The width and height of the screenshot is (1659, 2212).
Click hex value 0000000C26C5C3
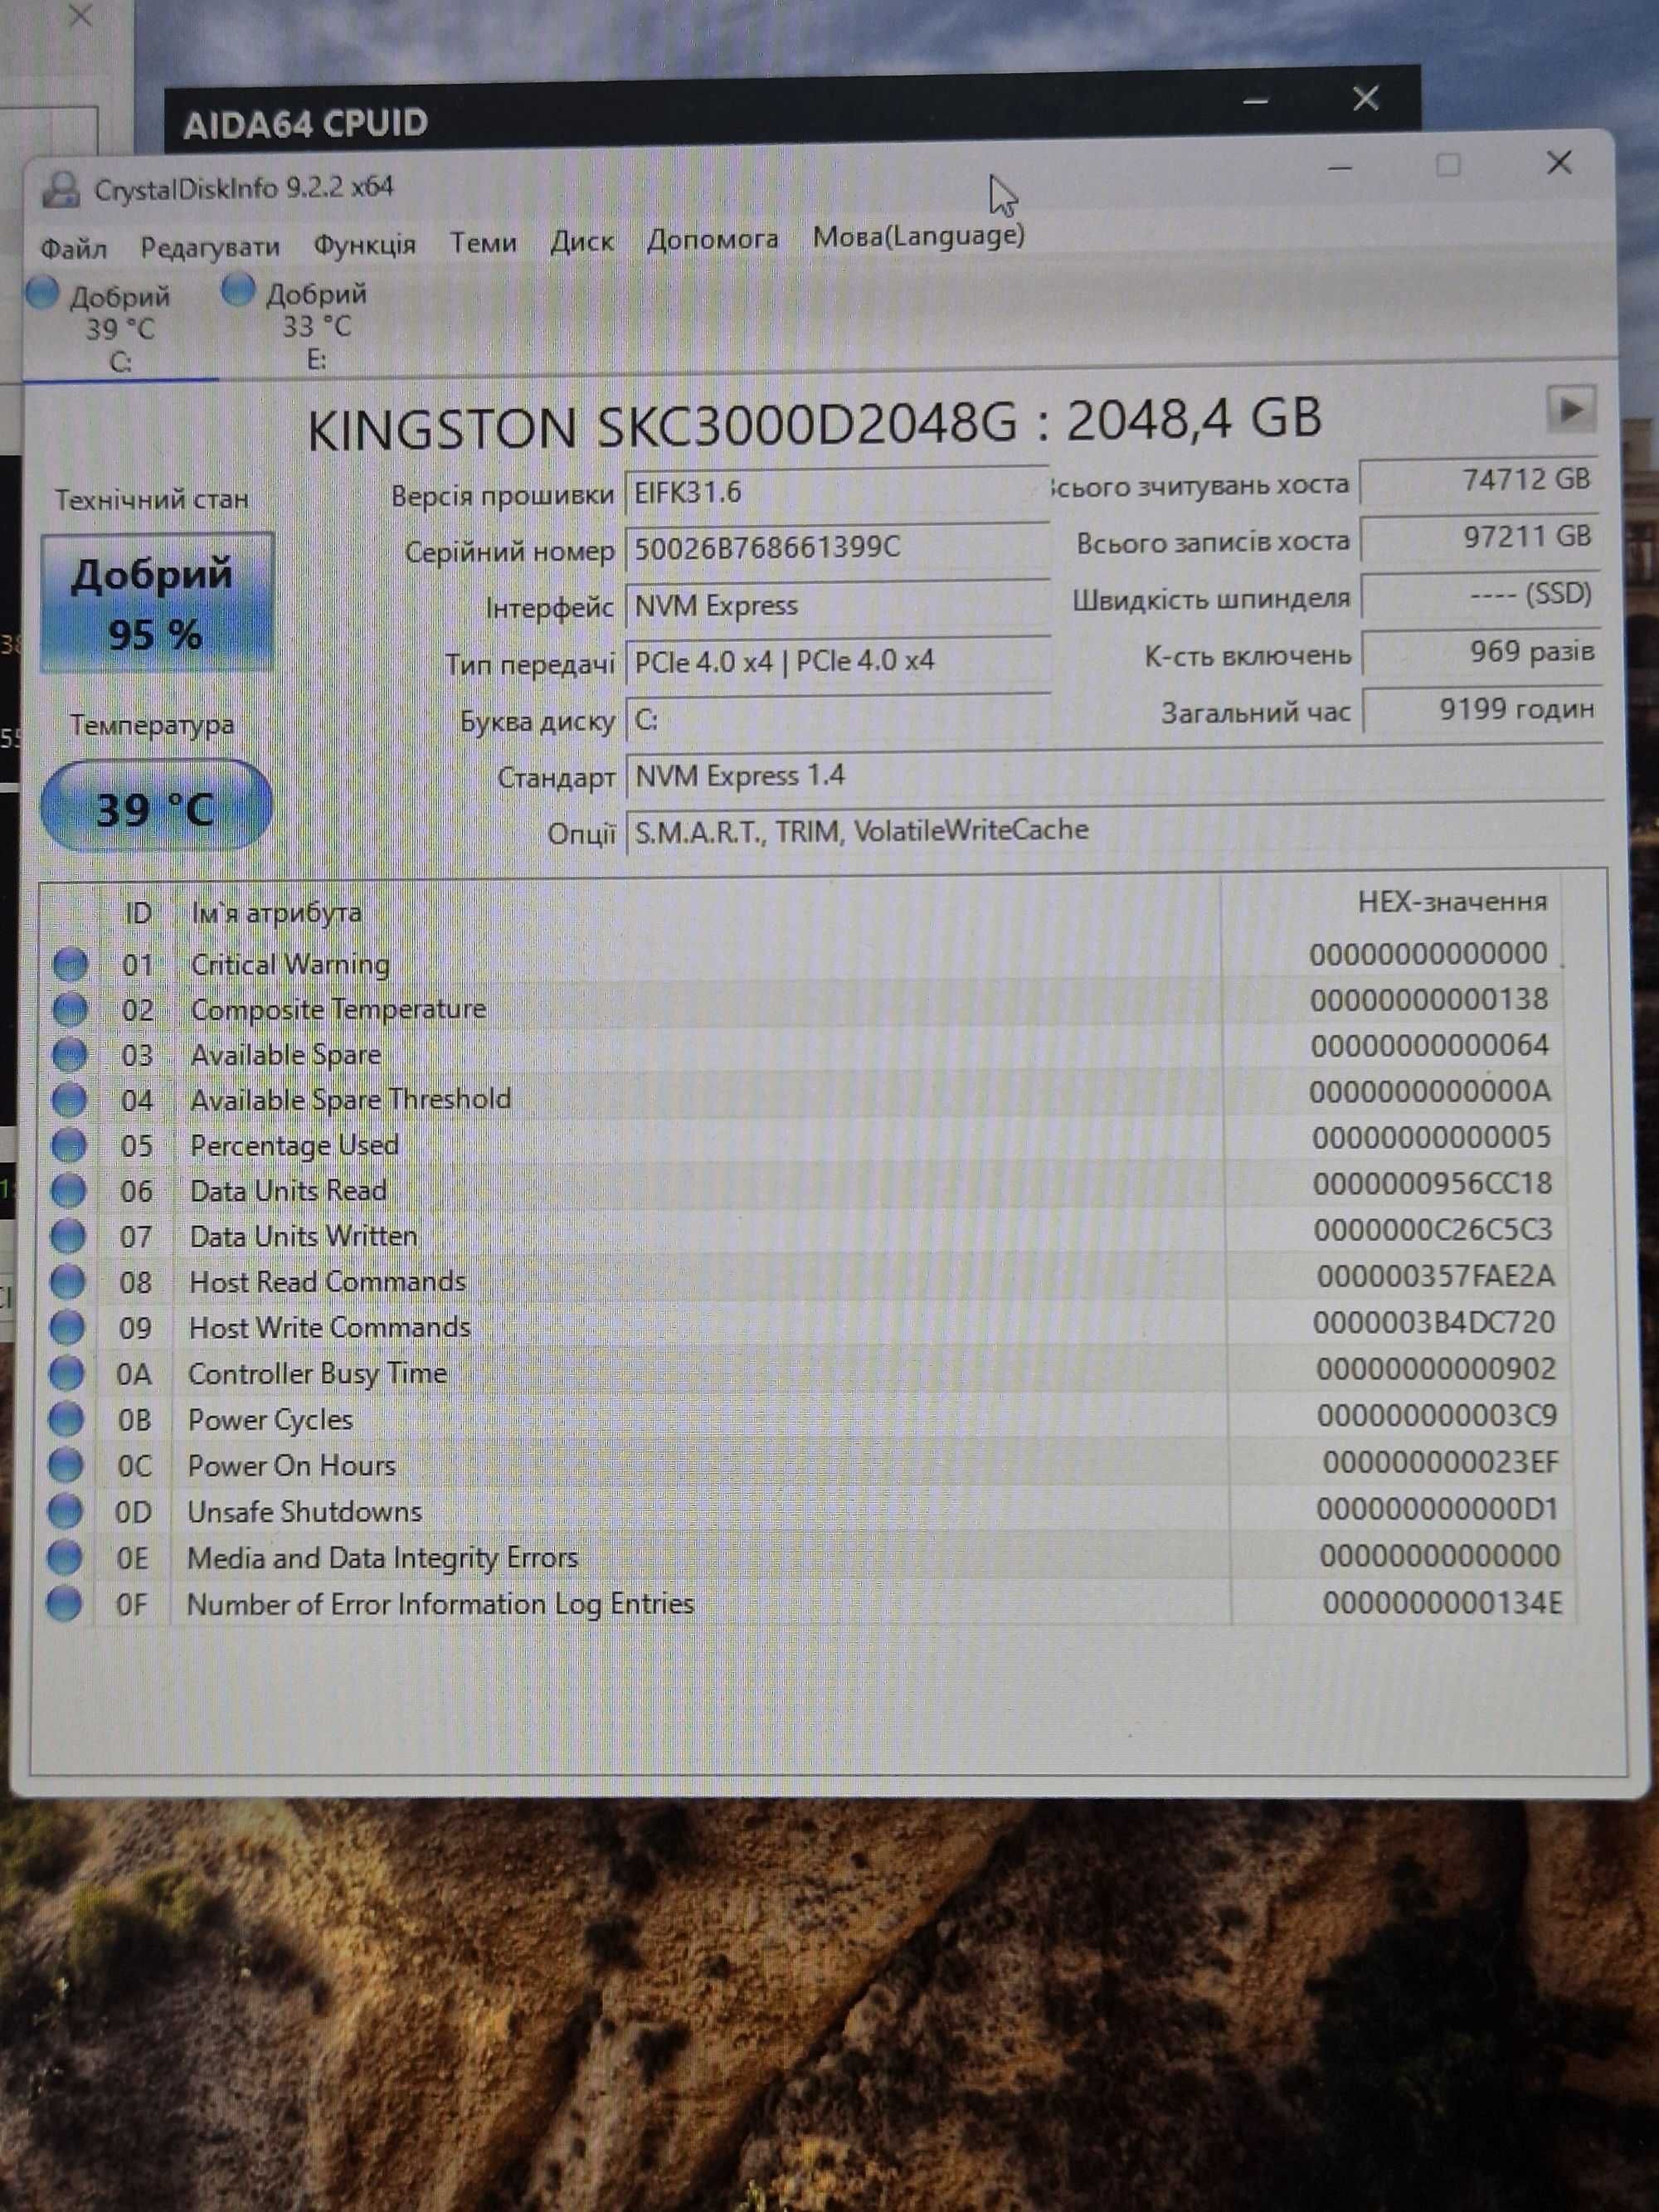pos(1433,1230)
